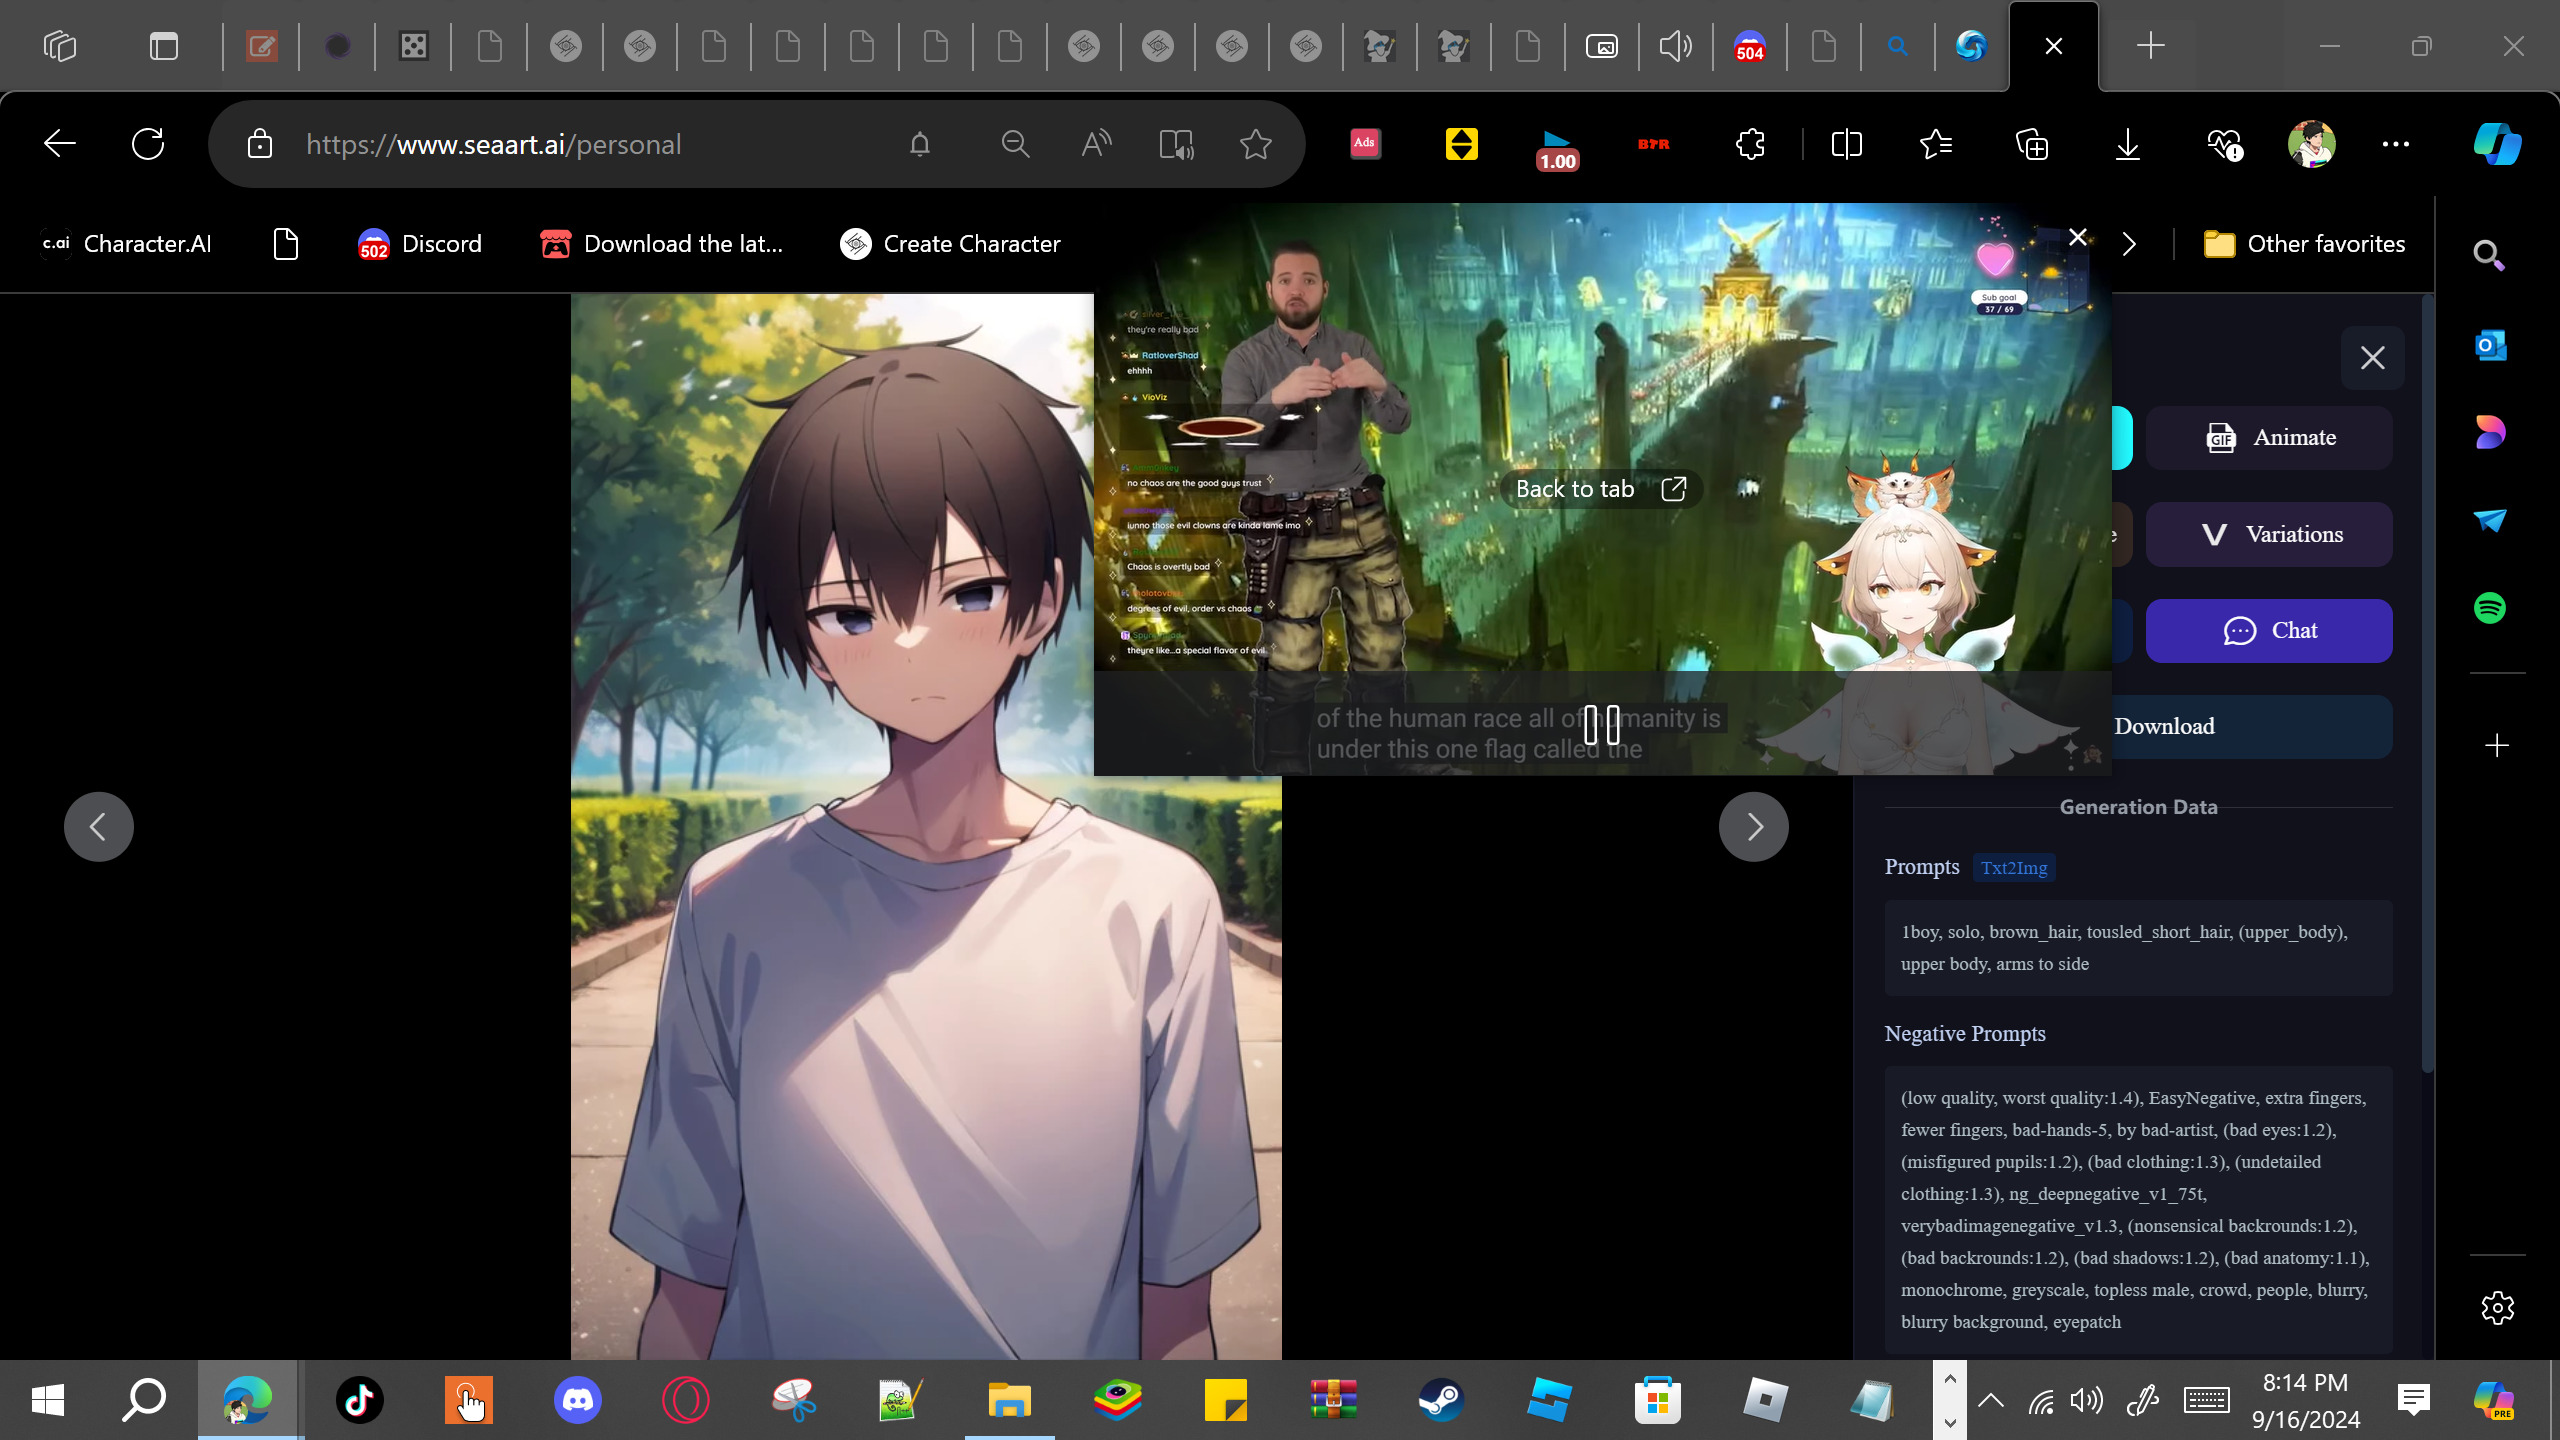Screen dimensions: 2560x1440
Task: Open Spotify in the sidebar
Action: pos(2490,608)
